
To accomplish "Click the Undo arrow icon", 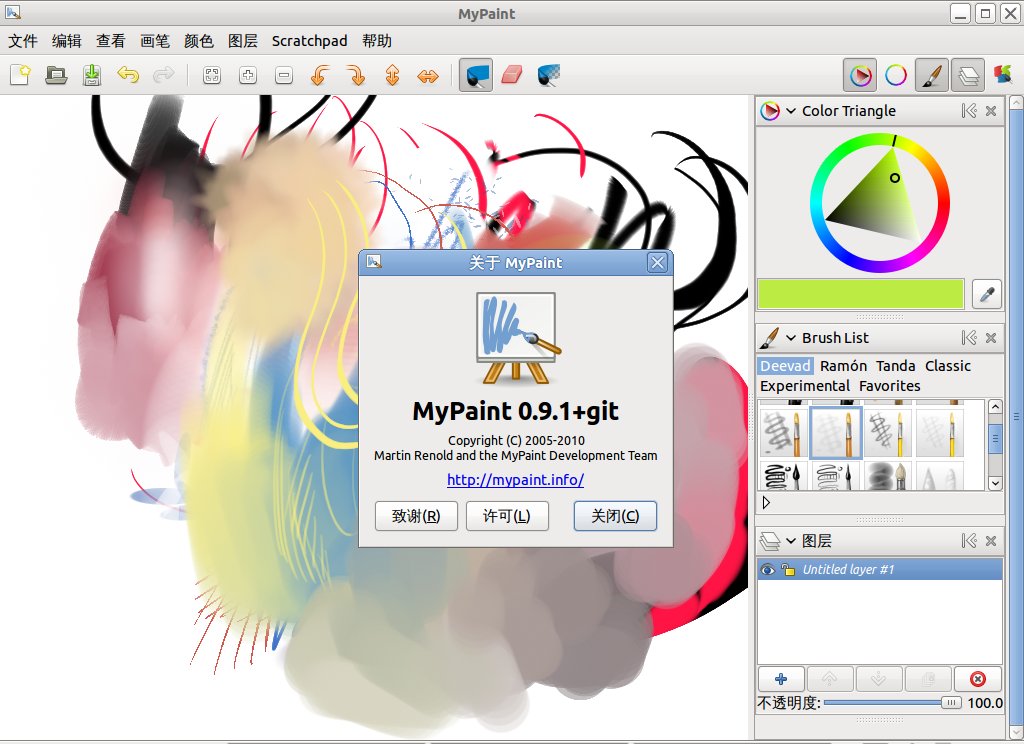I will (x=128, y=75).
